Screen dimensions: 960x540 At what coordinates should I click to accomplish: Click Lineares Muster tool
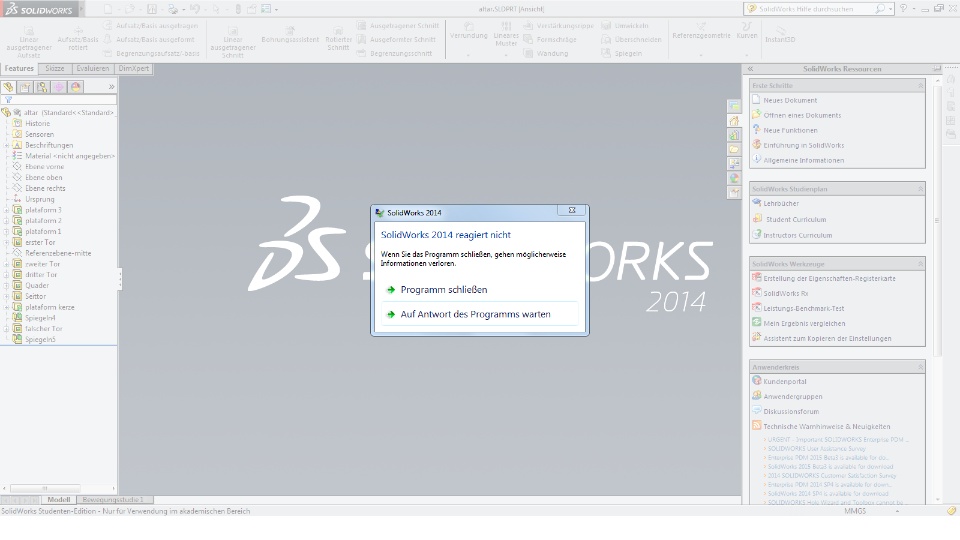506,34
